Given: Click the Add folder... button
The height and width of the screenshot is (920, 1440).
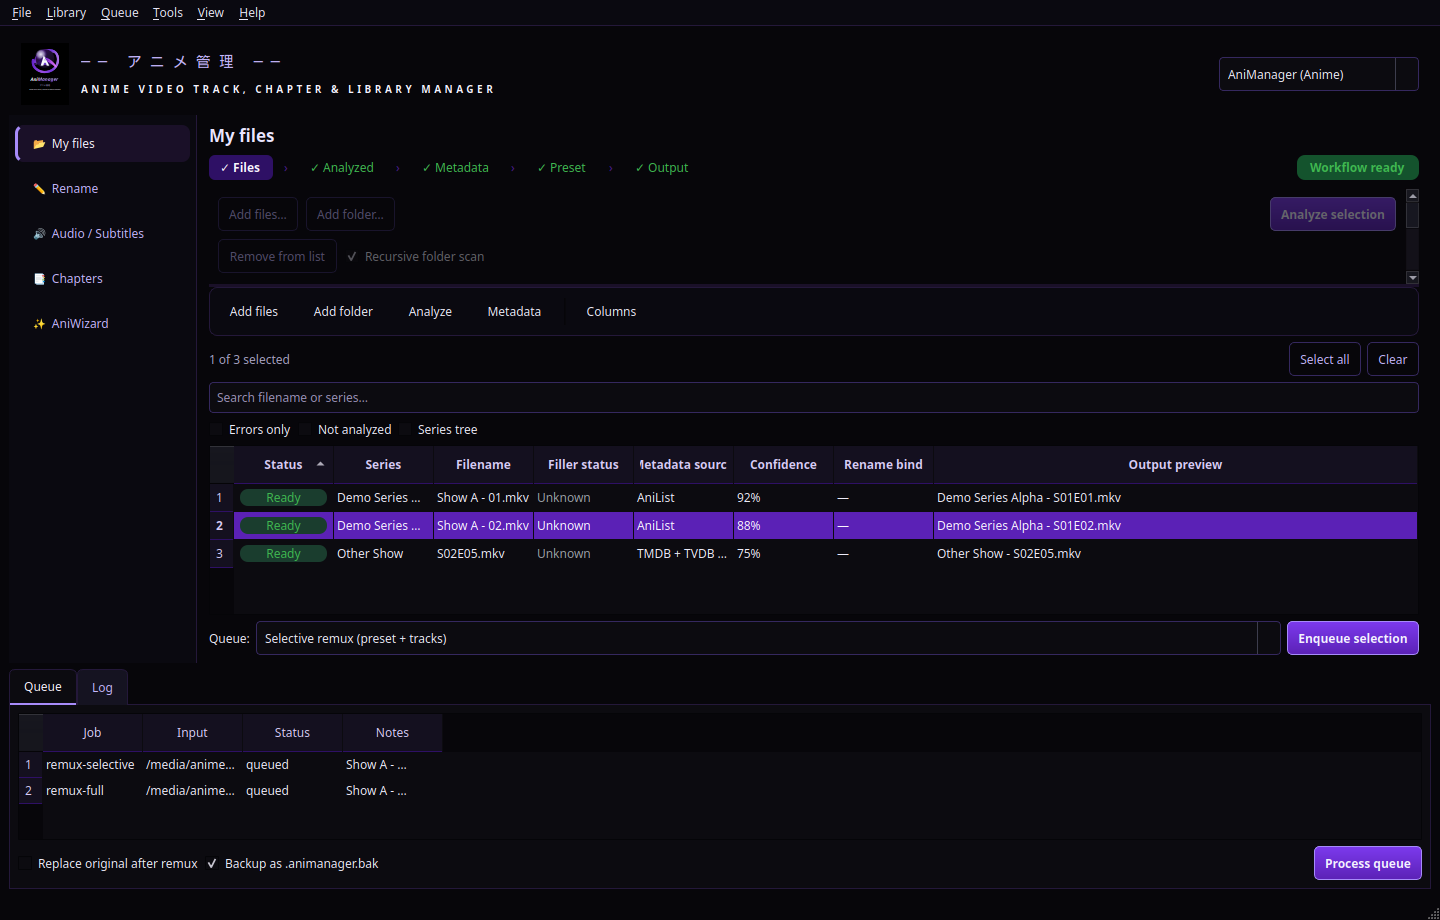Looking at the screenshot, I should (x=350, y=214).
